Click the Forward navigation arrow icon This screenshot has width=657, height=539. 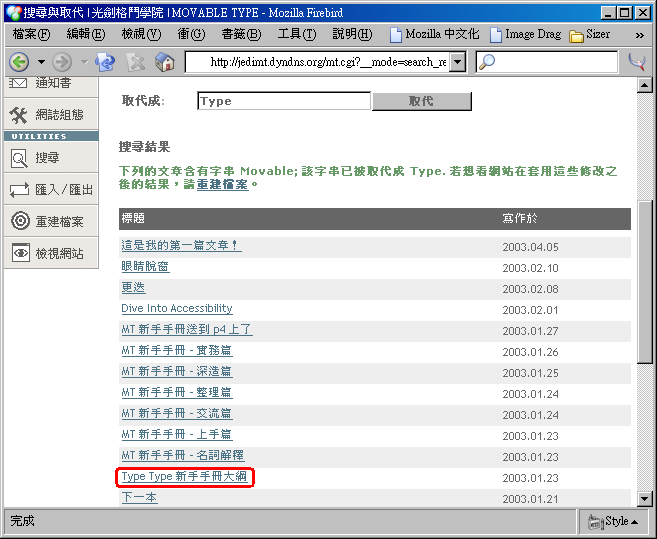(62, 62)
